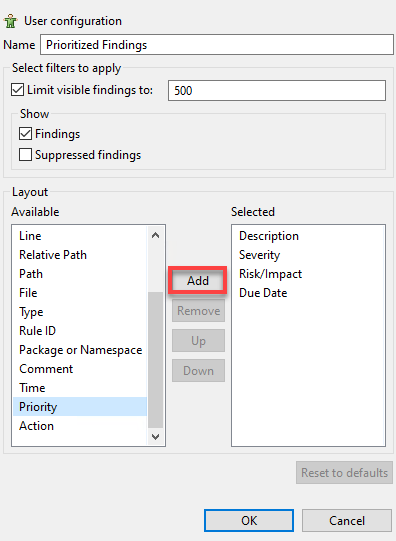Add the selected Priority column
The image size is (396, 541).
coord(198,281)
